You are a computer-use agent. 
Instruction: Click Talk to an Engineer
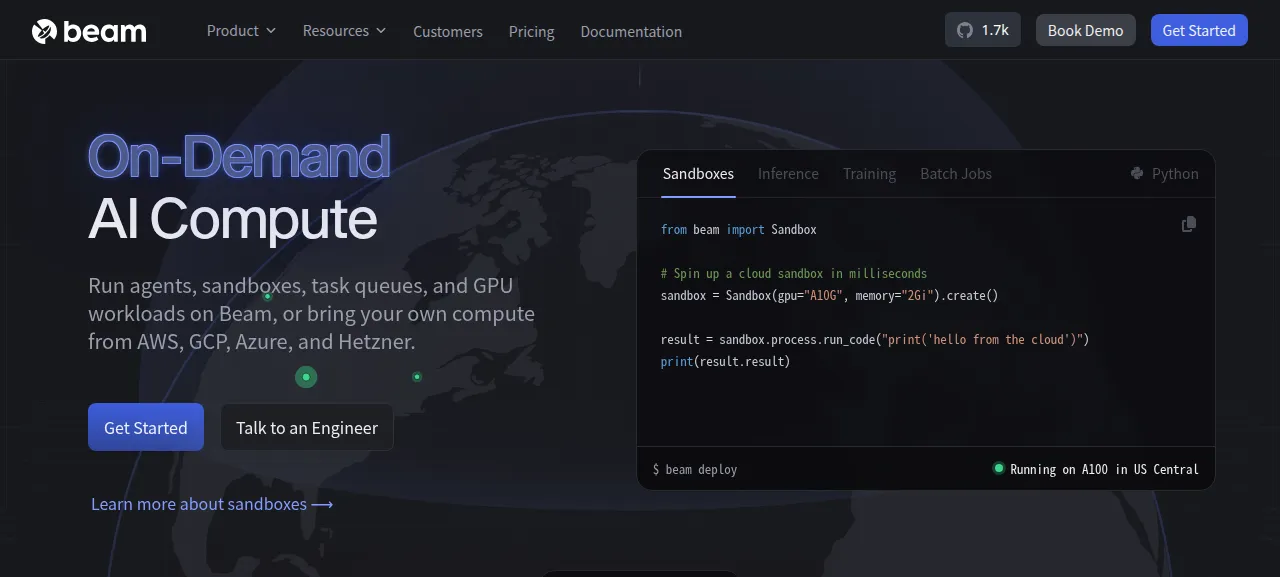click(307, 427)
